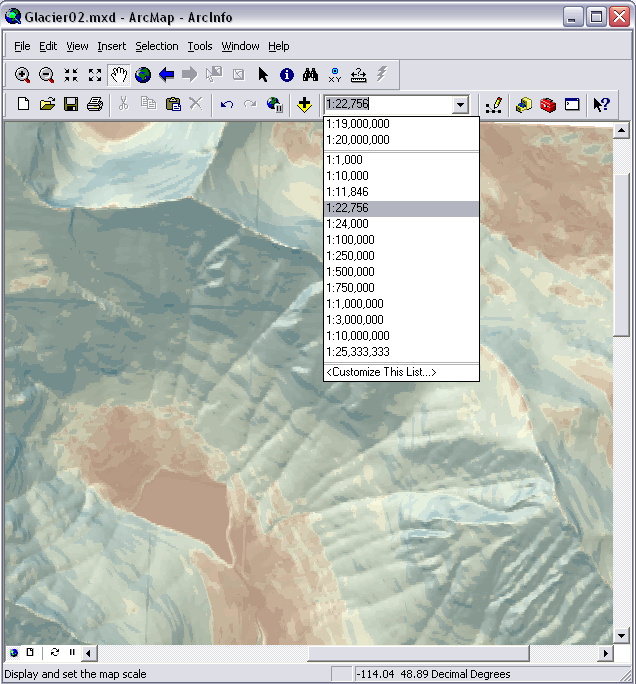
Task: Open the Find binoculars tool
Action: click(x=311, y=75)
